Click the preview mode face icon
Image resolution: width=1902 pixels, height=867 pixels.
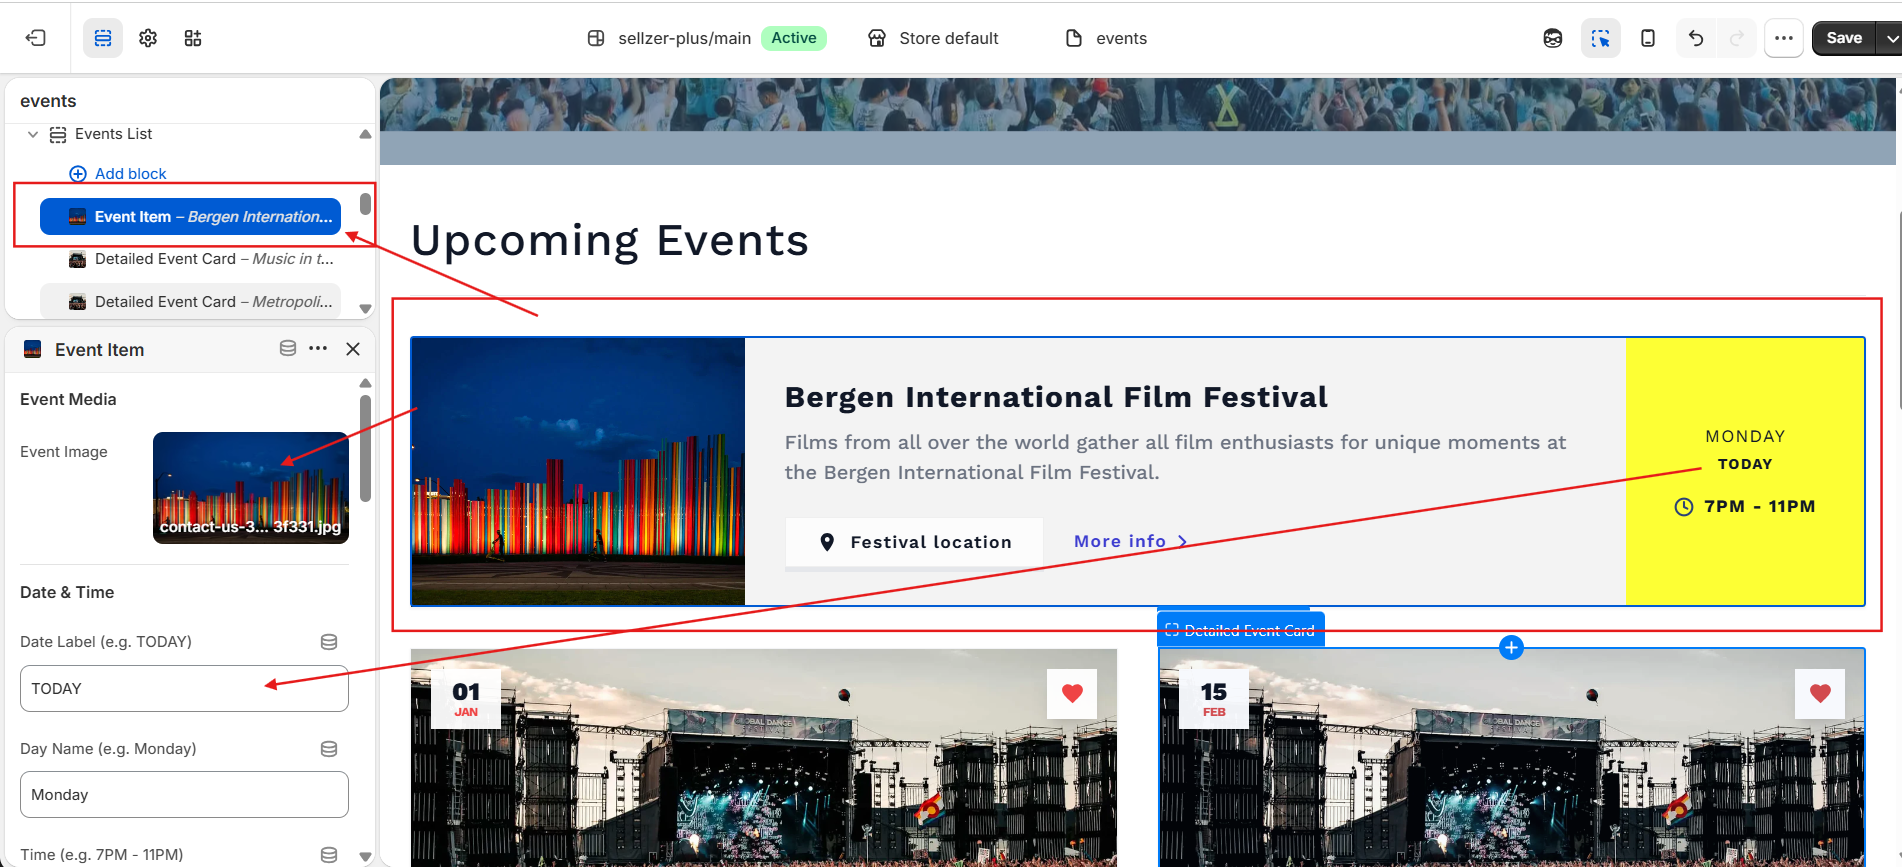tap(1553, 38)
